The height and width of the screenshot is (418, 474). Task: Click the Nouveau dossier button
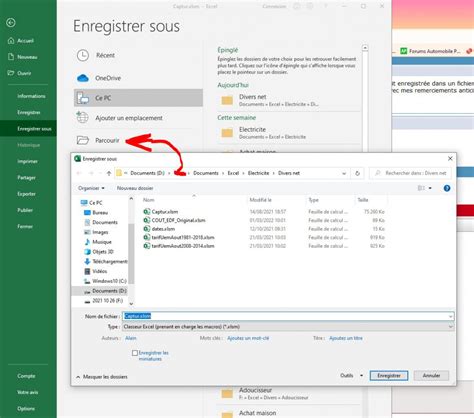tap(135, 188)
